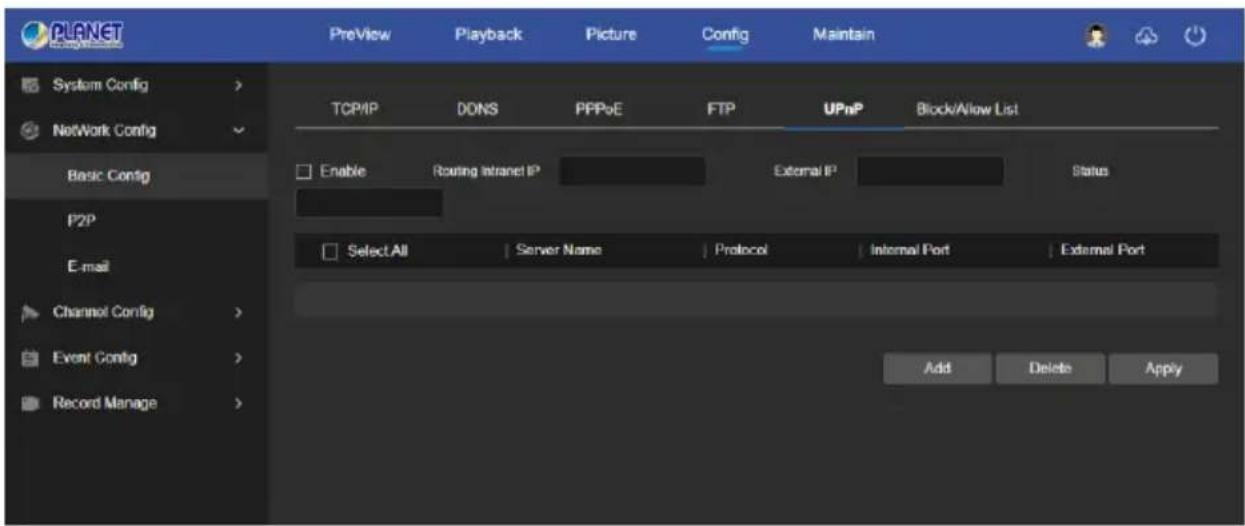Click the PLANET logo
The width and height of the screenshot is (1245, 526).
73,35
